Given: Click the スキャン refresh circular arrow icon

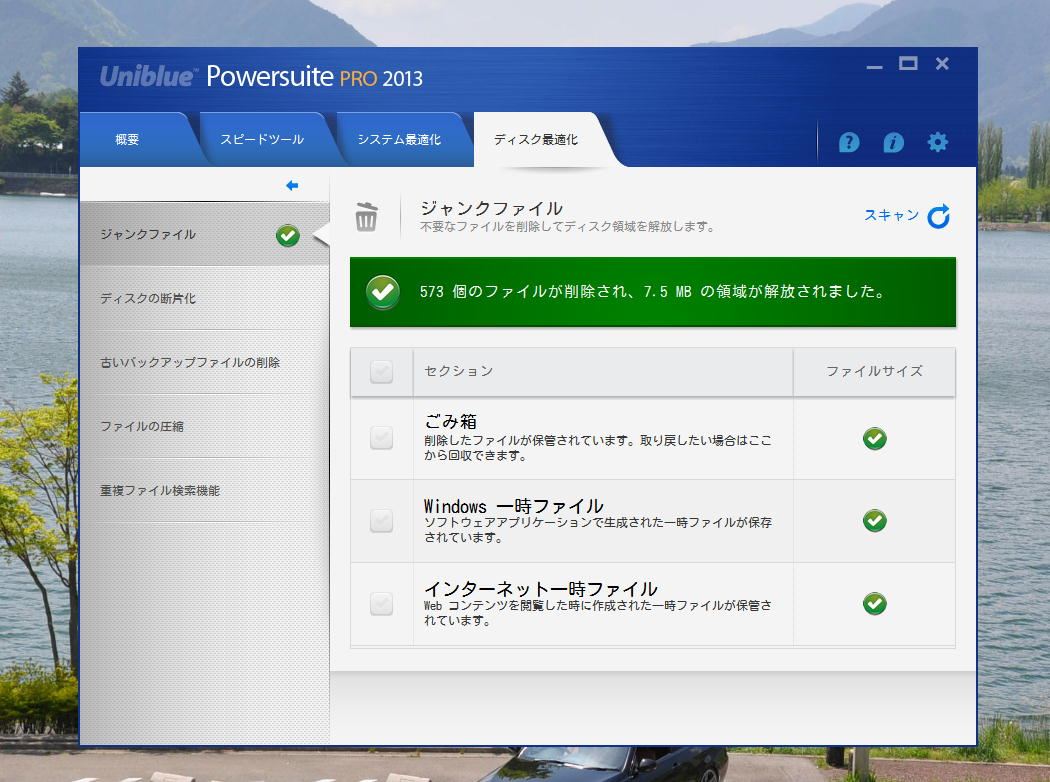Looking at the screenshot, I should pos(939,216).
